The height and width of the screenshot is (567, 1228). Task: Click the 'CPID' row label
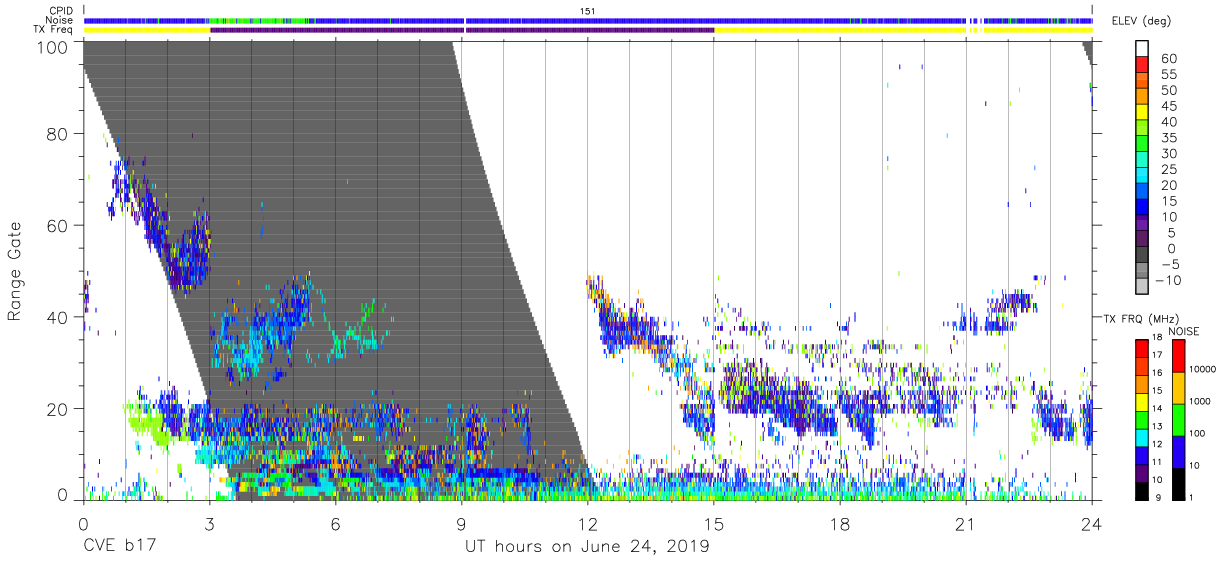(x=60, y=10)
